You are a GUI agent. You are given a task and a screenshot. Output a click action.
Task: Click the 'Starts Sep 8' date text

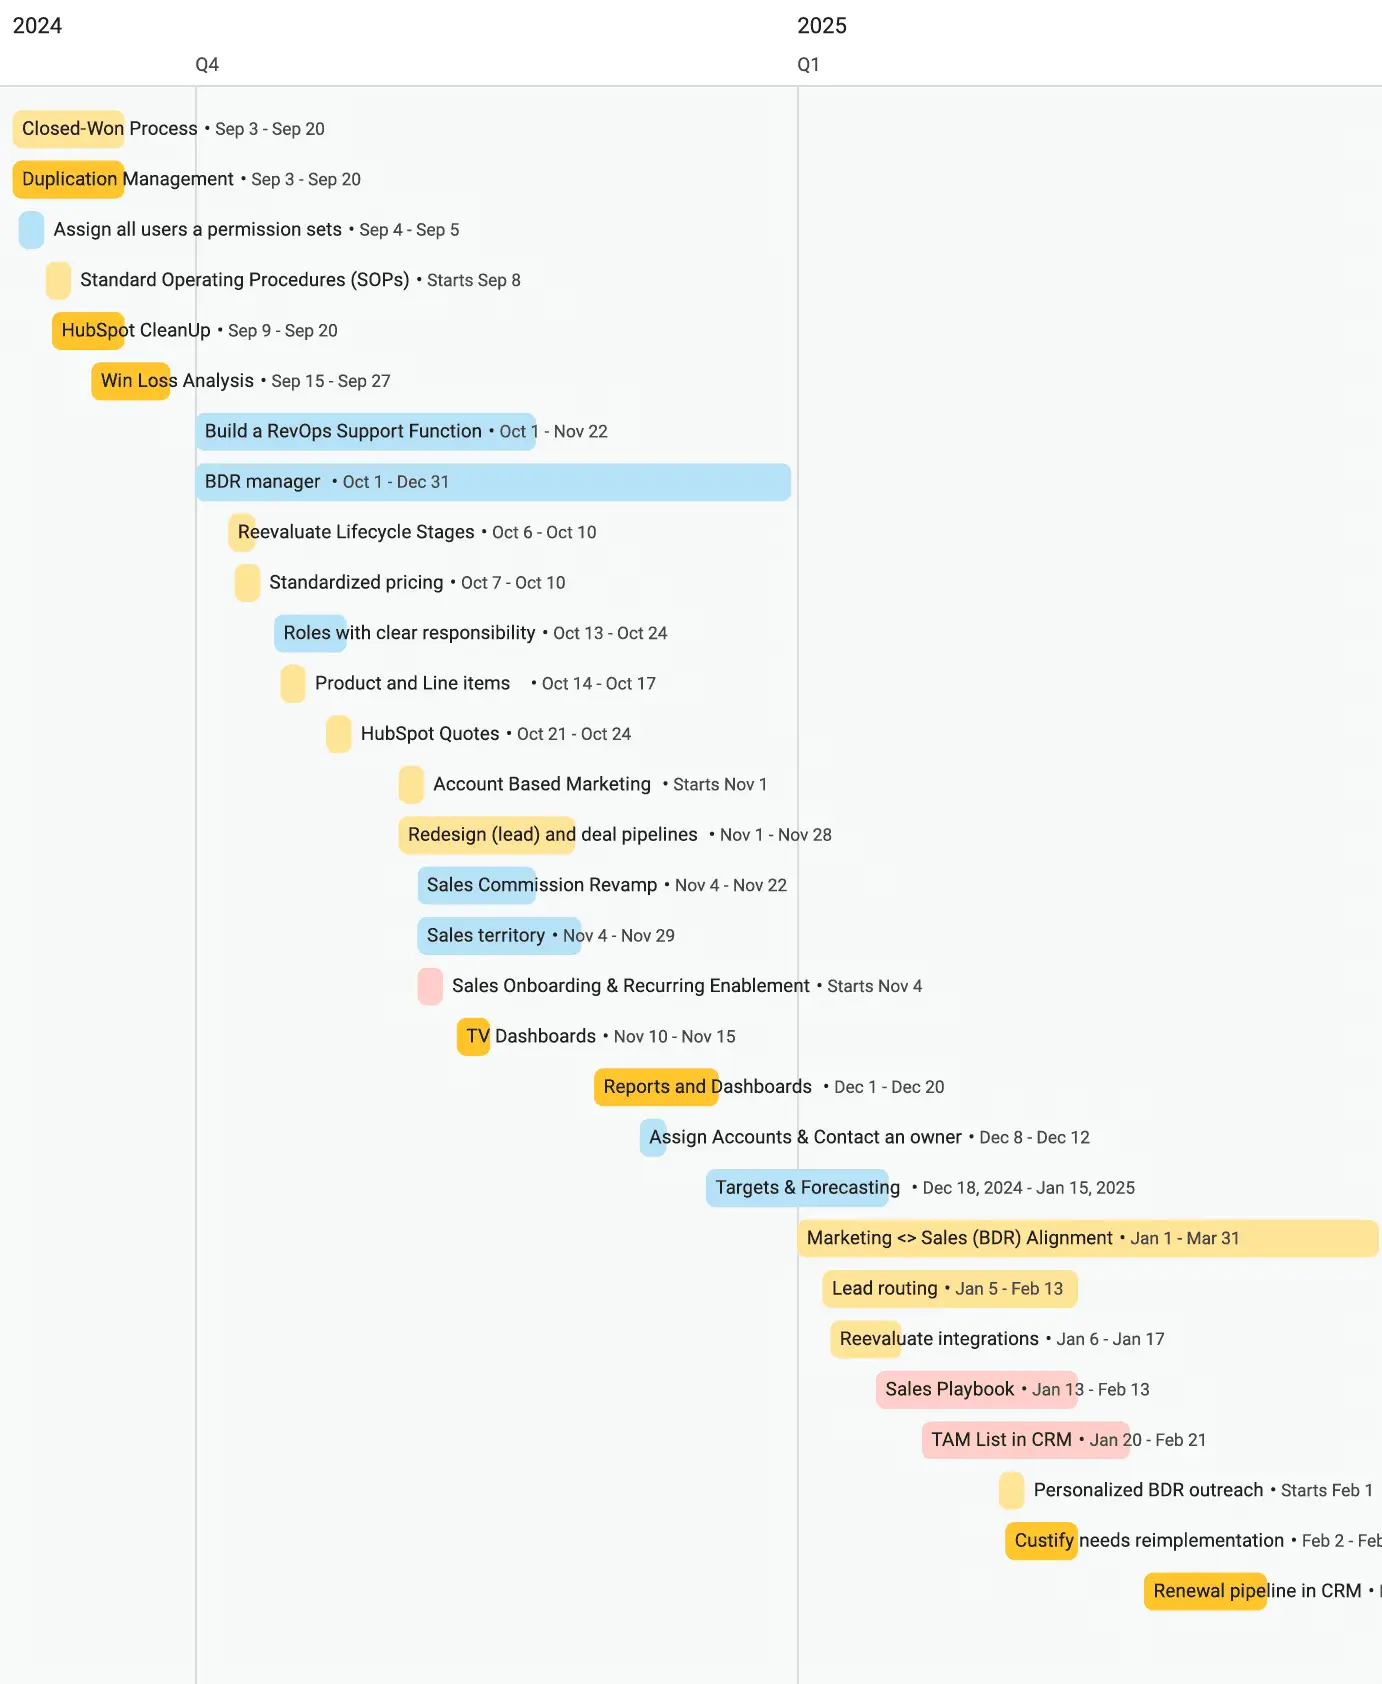tap(474, 280)
